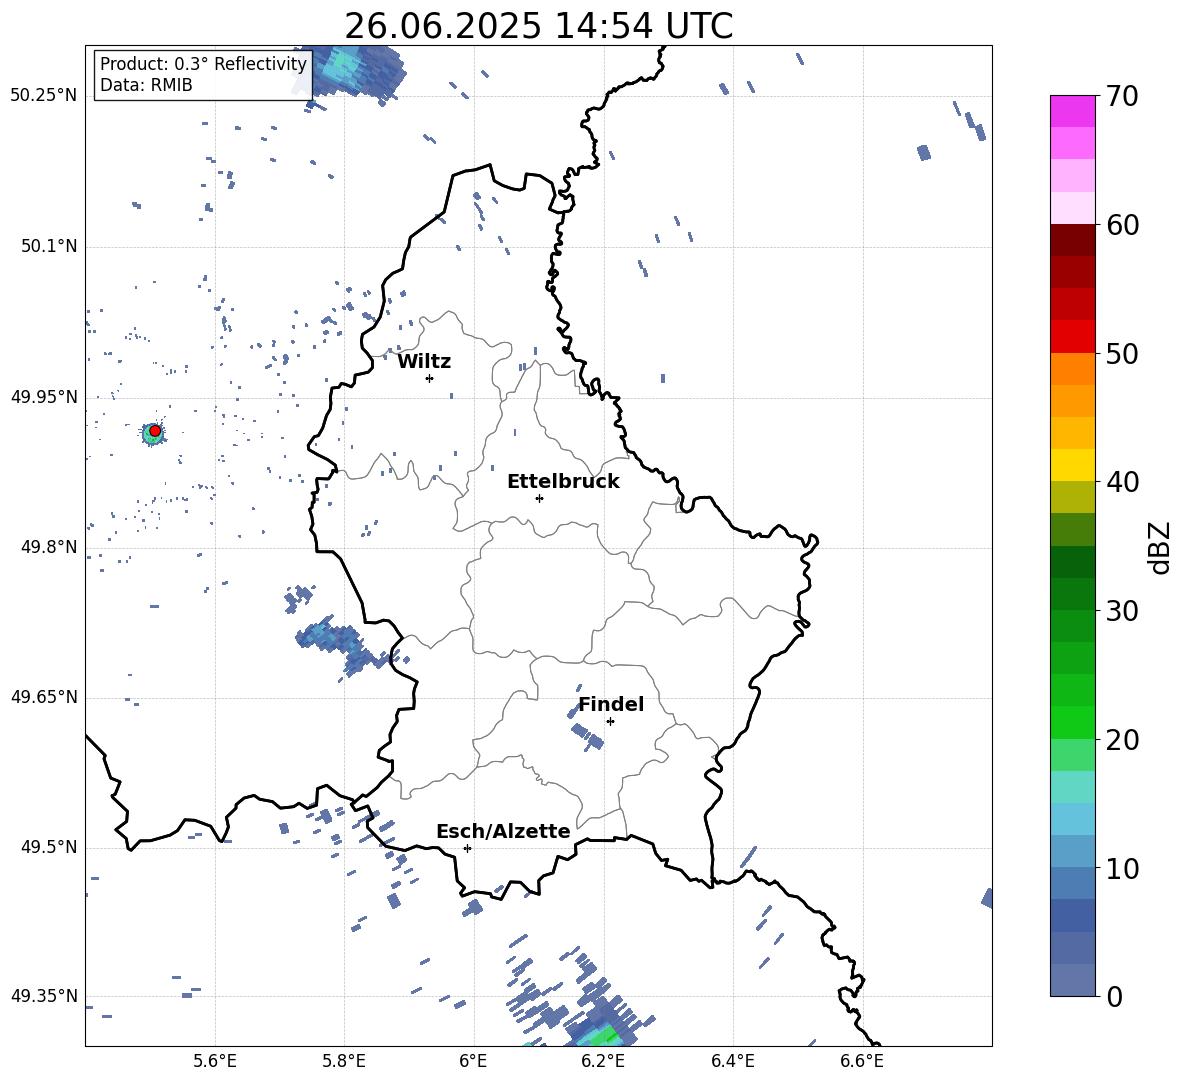Click the 50.1°N latitude label
The width and height of the screenshot is (1184, 1081).
pos(49,246)
